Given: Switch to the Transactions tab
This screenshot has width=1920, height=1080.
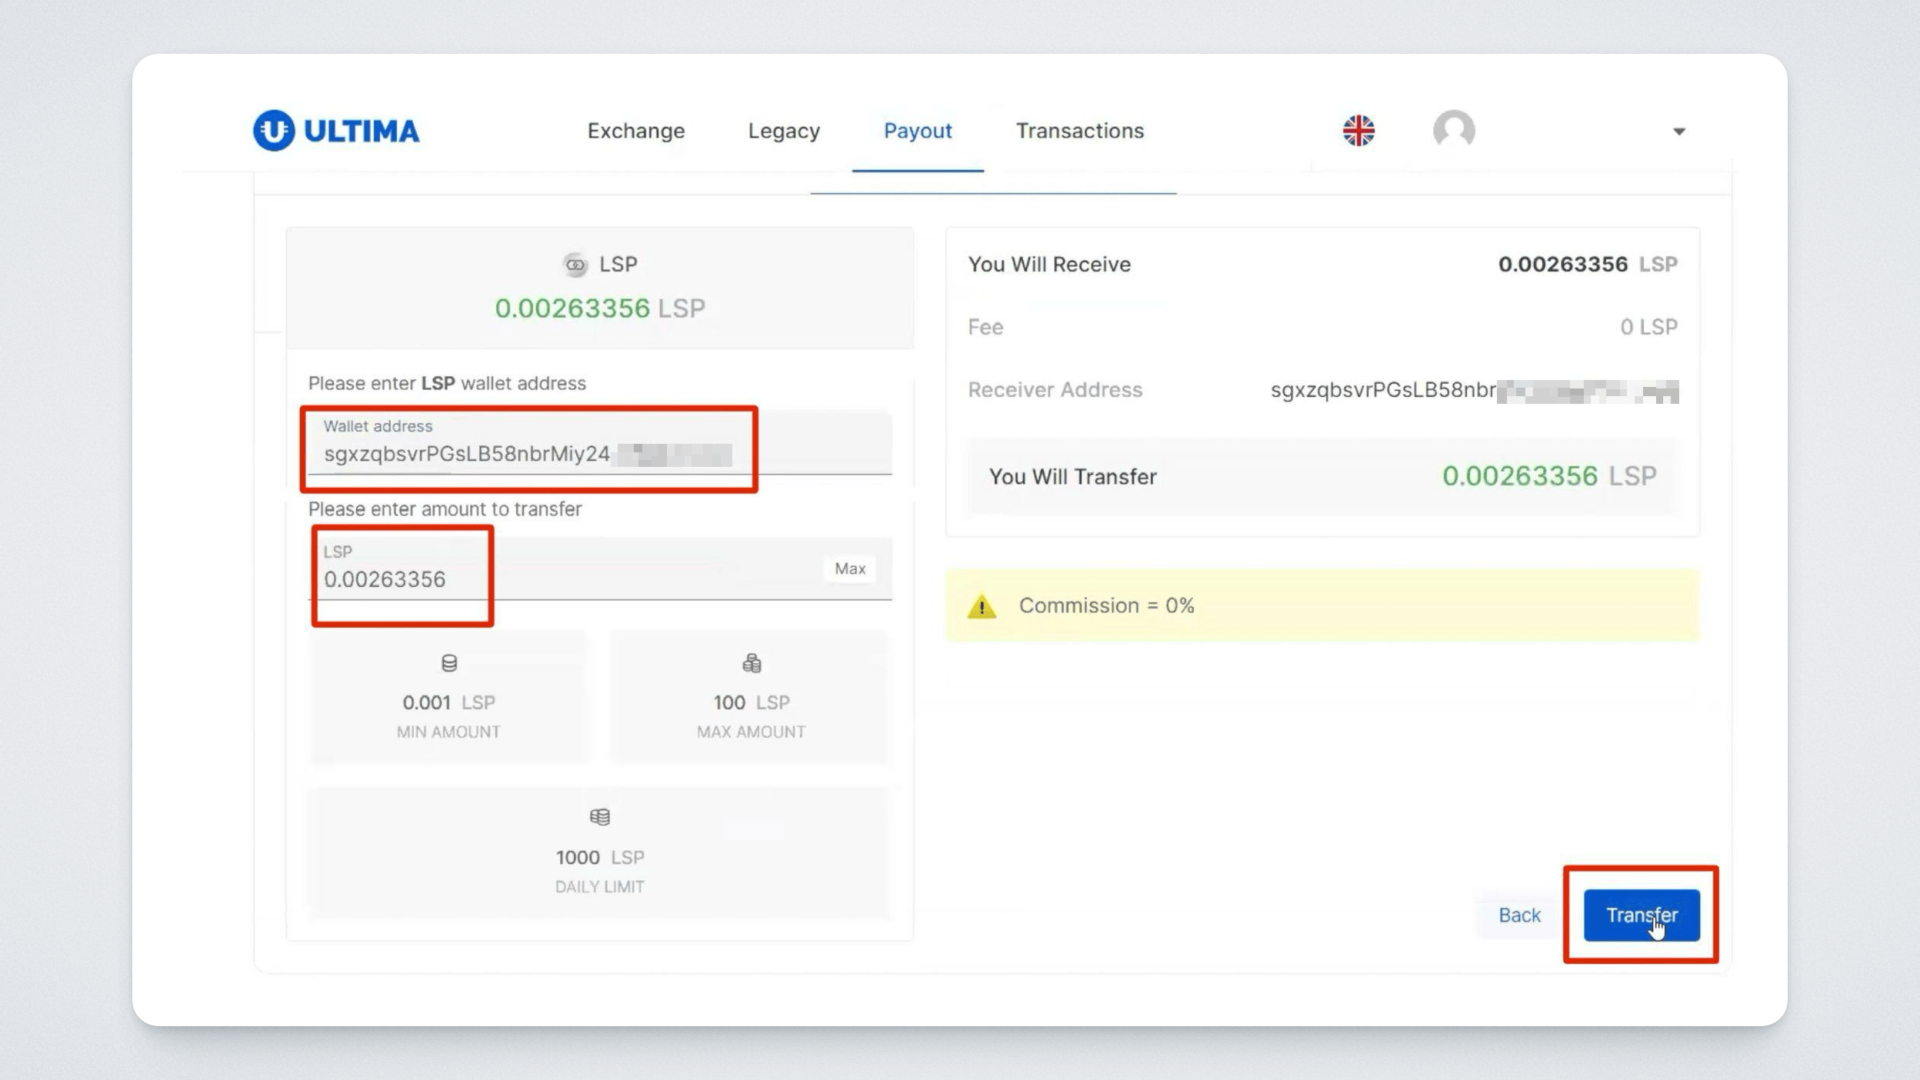Looking at the screenshot, I should [1080, 131].
